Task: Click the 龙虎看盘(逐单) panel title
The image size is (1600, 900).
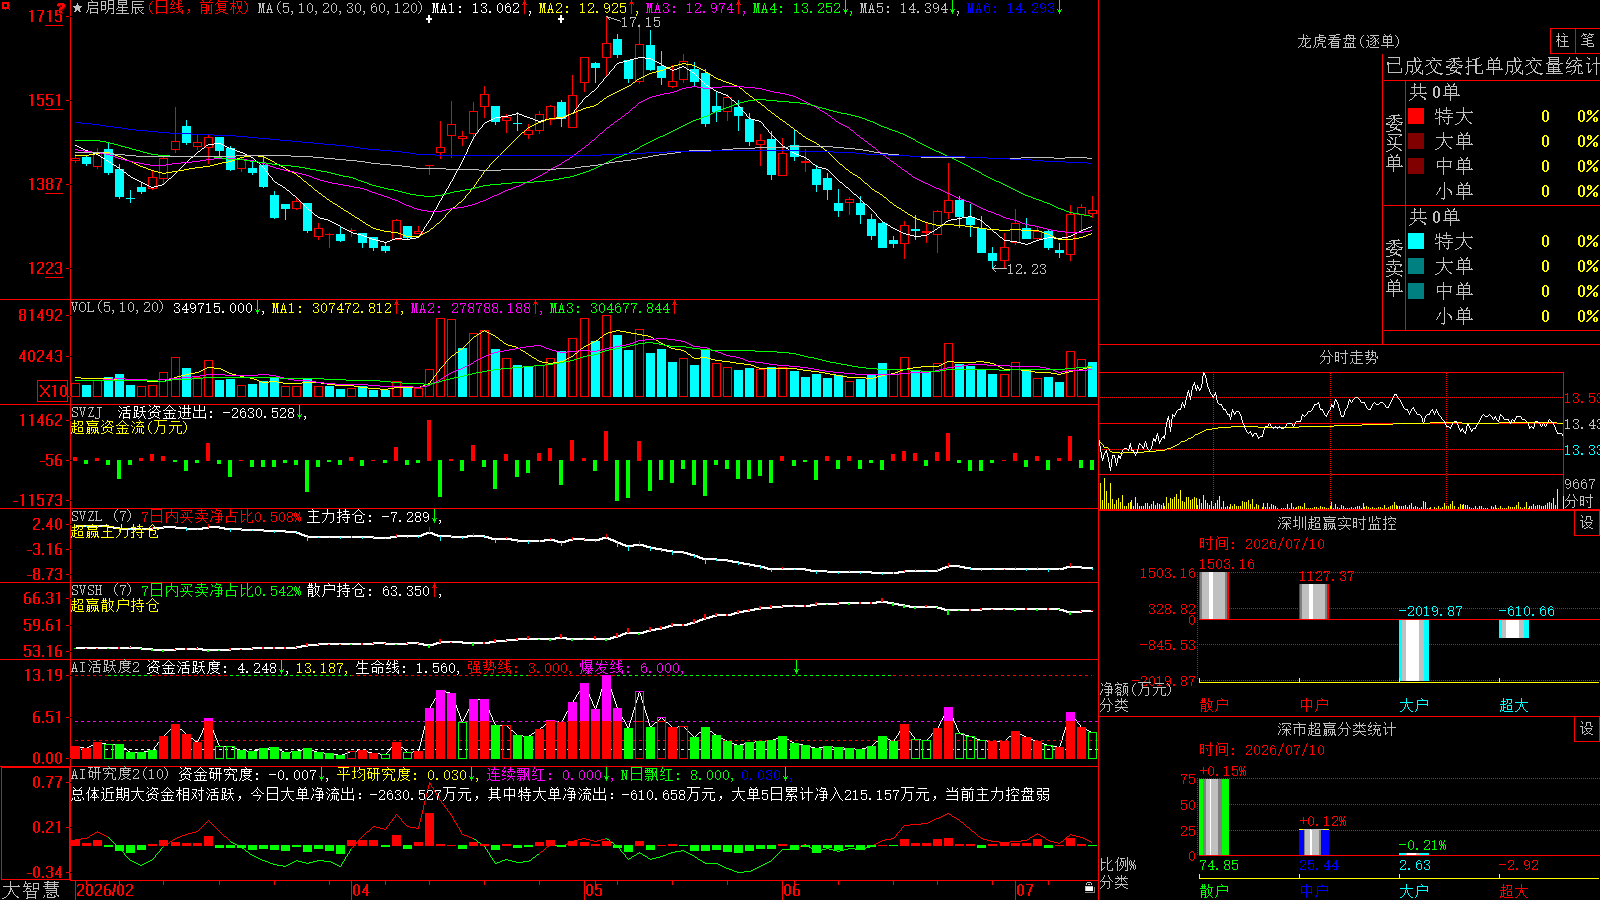Action: [1348, 41]
